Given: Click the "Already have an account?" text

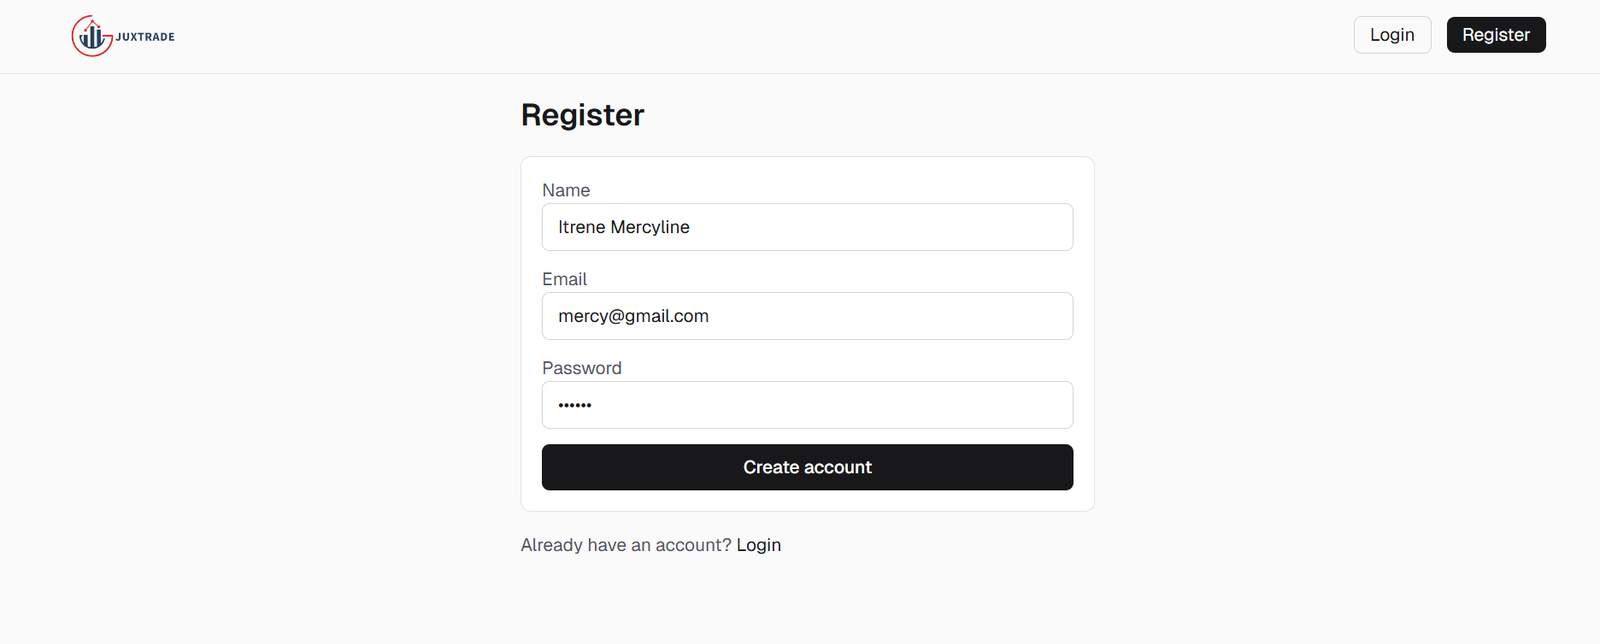Looking at the screenshot, I should tap(626, 545).
